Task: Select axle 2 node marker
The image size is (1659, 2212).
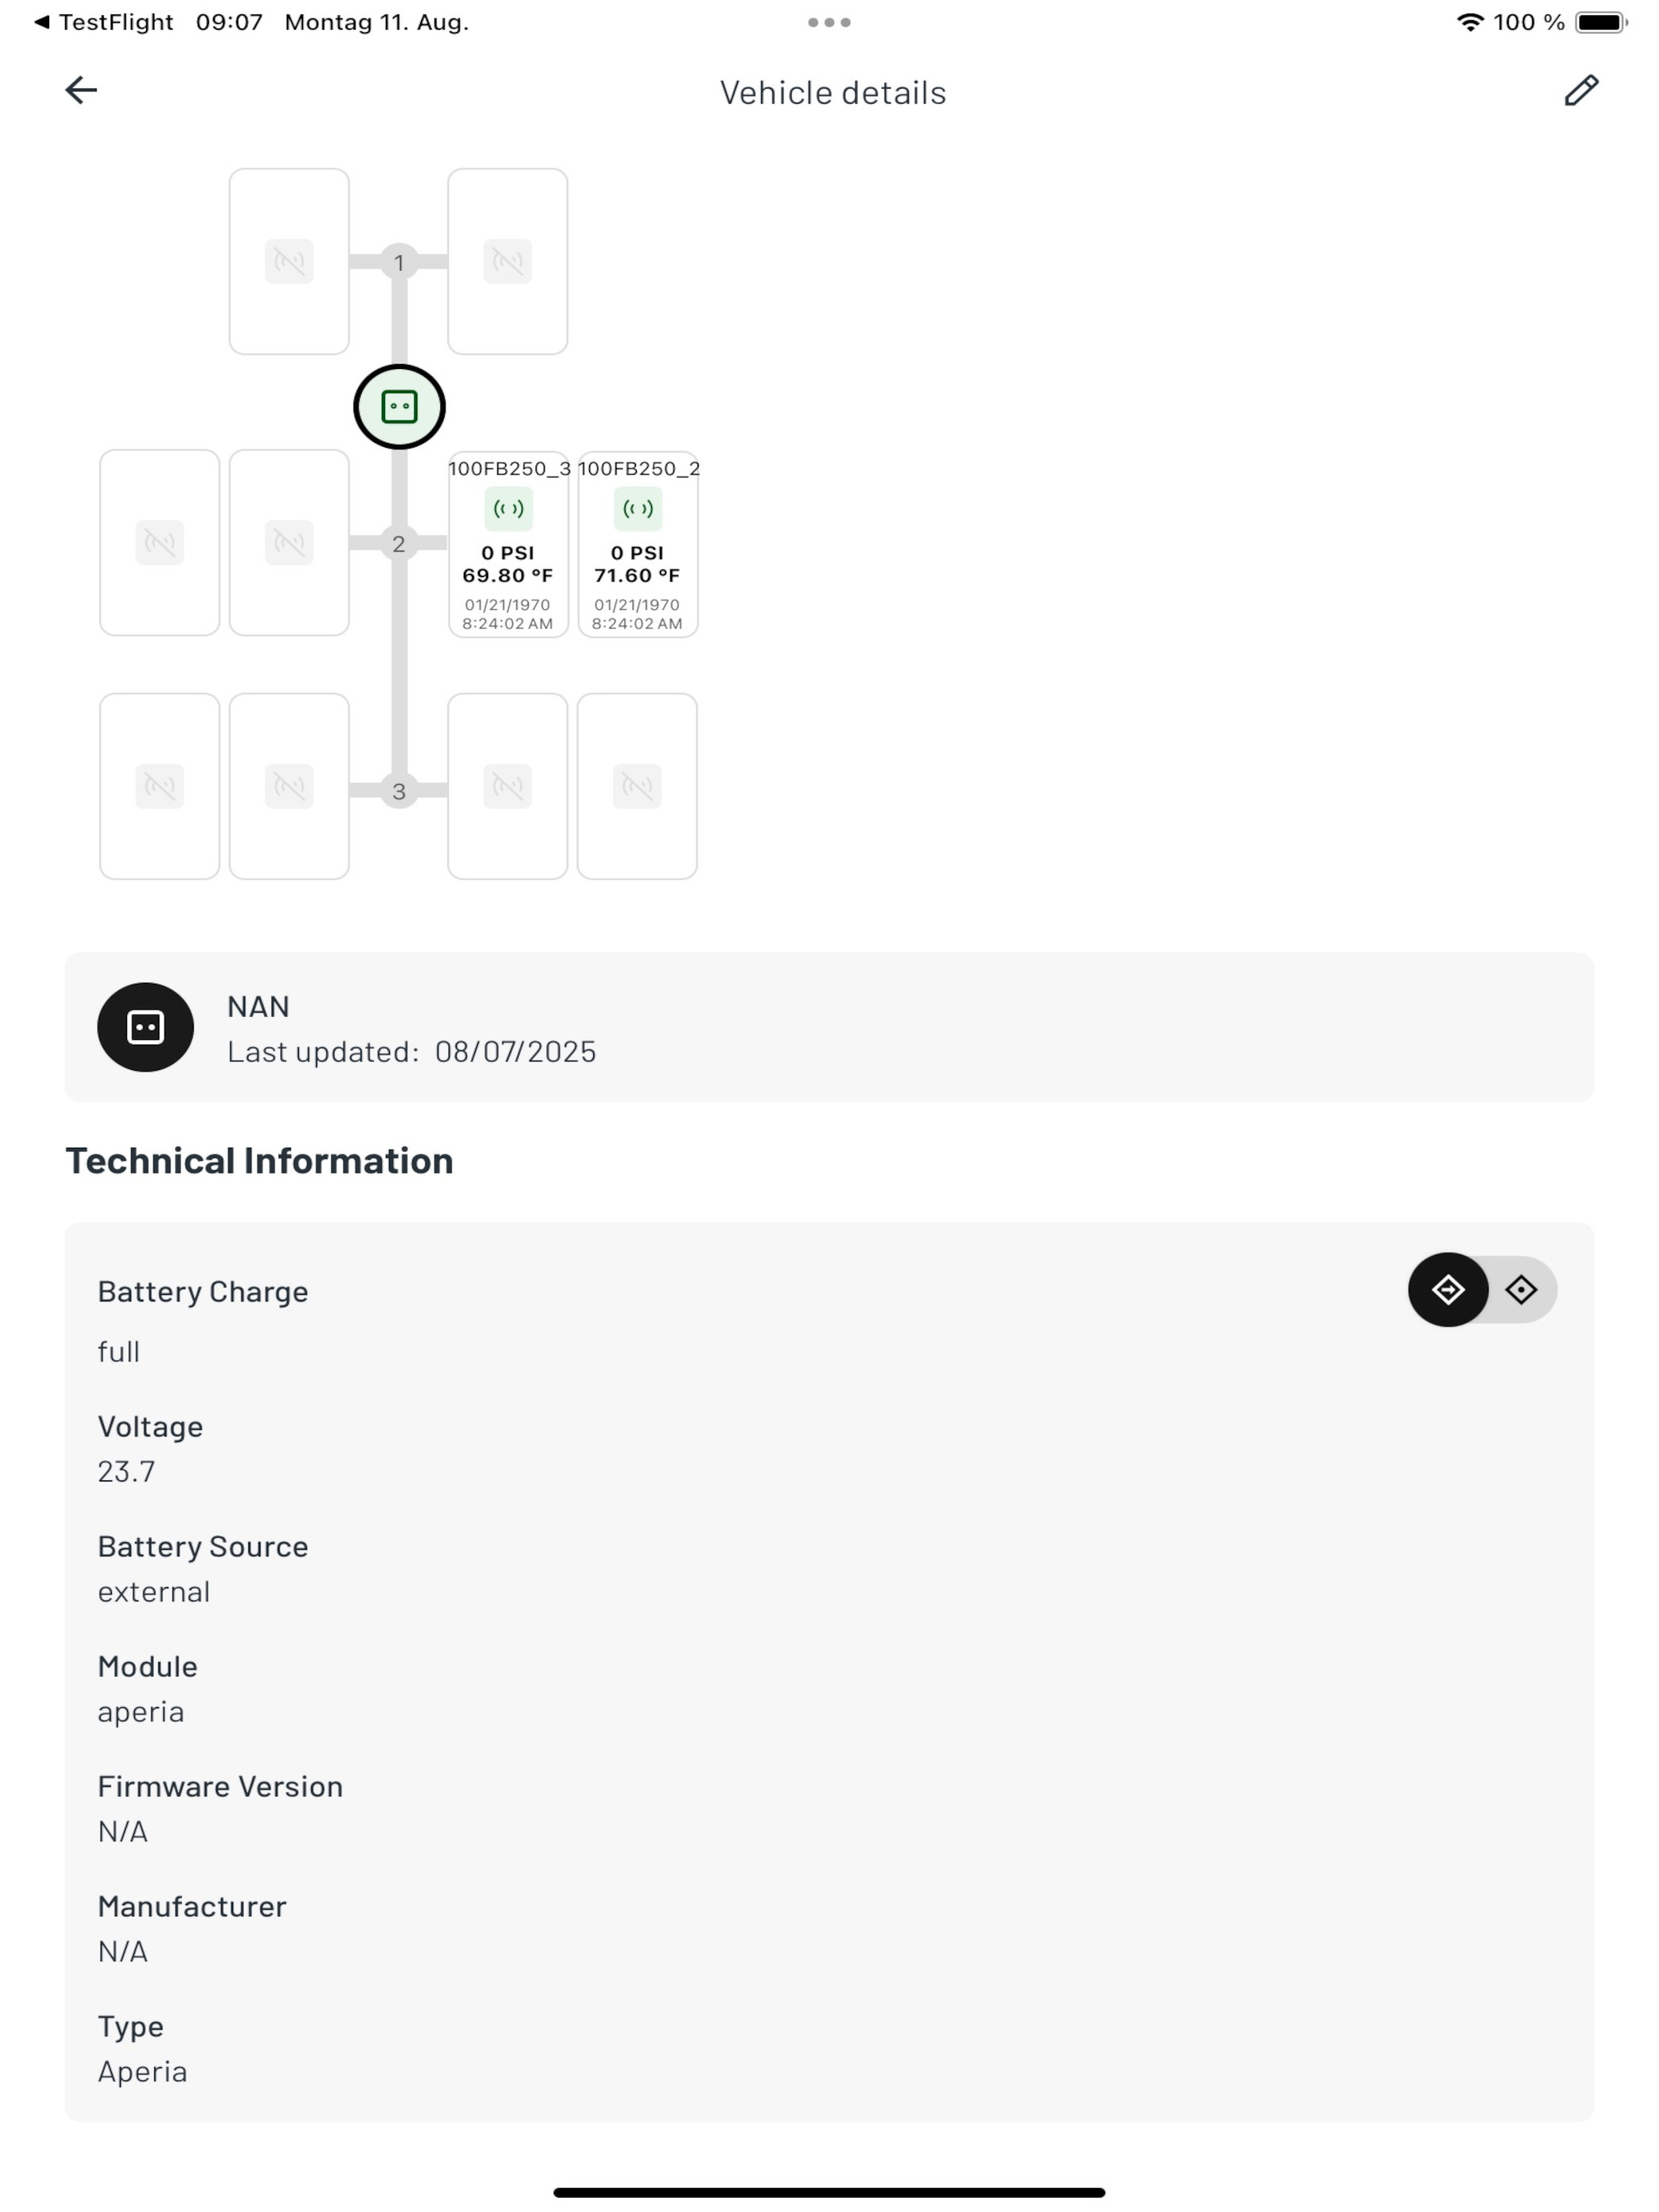Action: tap(399, 543)
